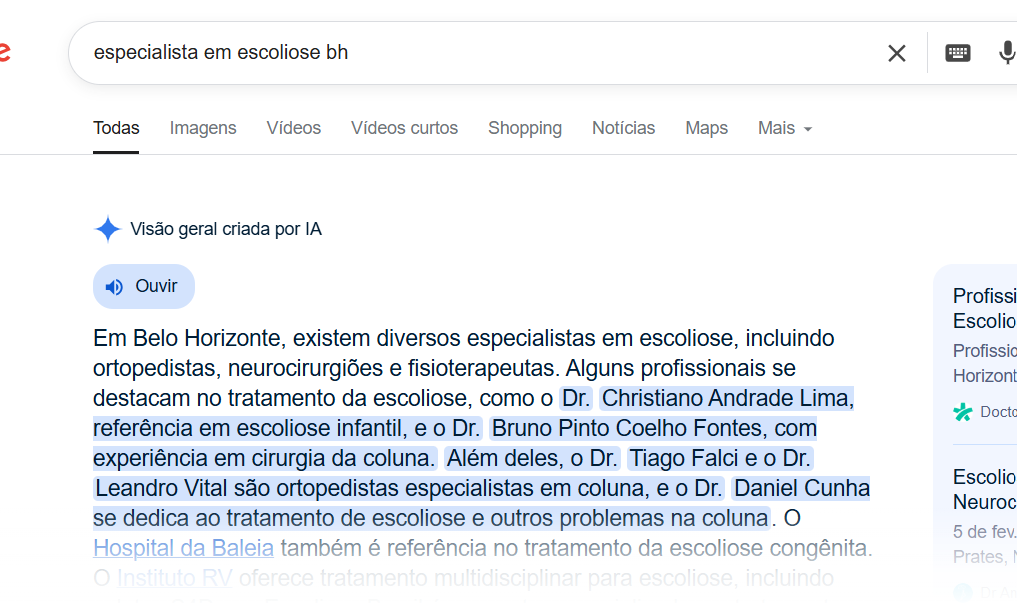
Task: Click the AI overview sparkle icon
Action: (x=108, y=229)
